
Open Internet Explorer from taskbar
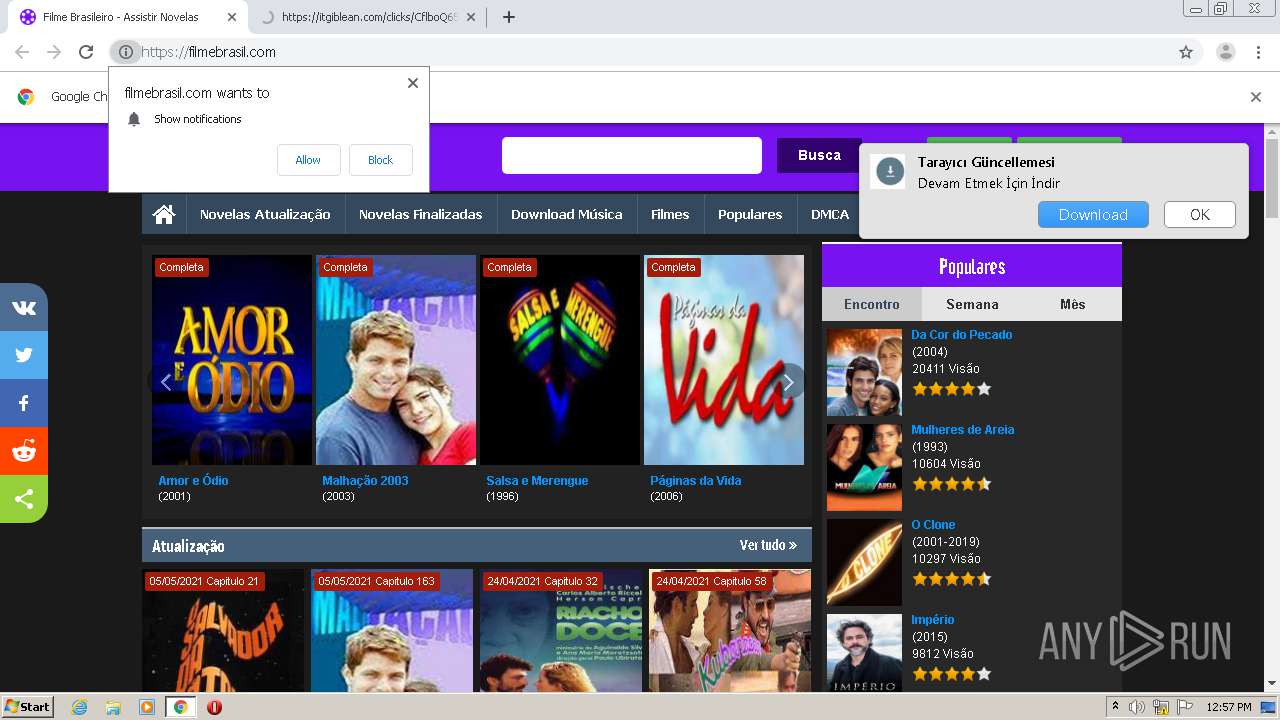point(79,707)
